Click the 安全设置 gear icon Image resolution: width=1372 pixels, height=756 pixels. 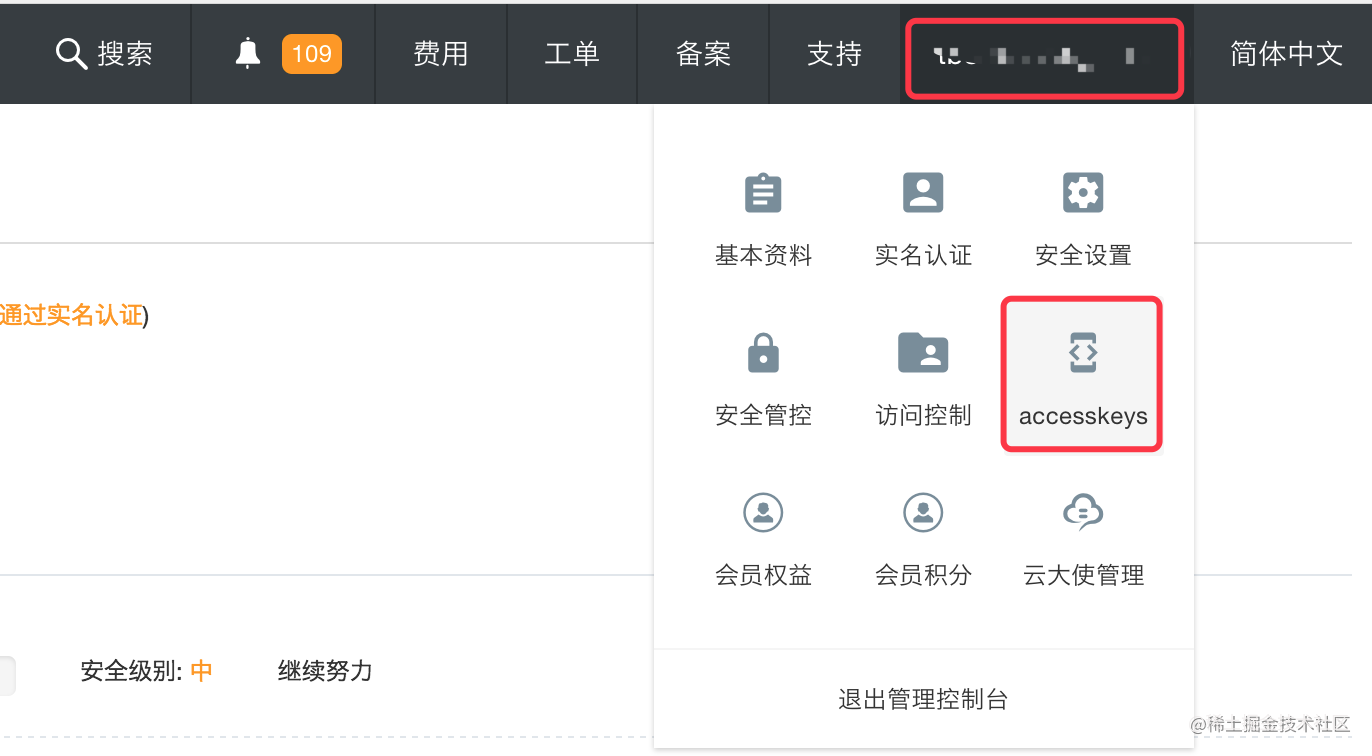(x=1083, y=192)
